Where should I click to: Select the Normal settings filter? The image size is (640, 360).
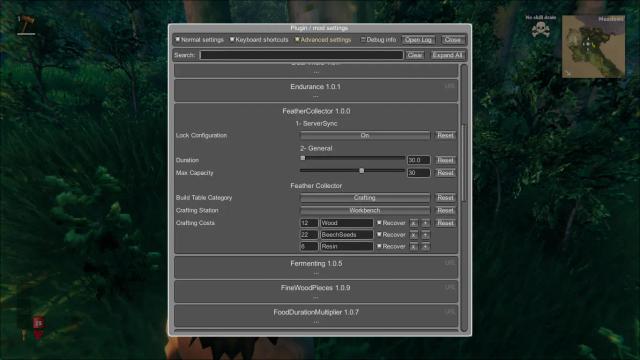[200, 40]
